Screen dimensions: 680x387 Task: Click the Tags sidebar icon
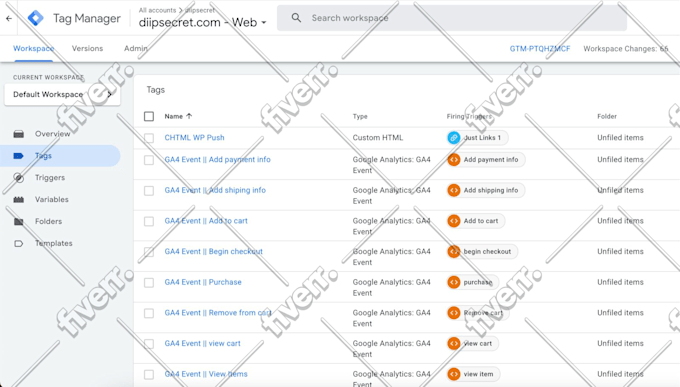click(x=19, y=156)
